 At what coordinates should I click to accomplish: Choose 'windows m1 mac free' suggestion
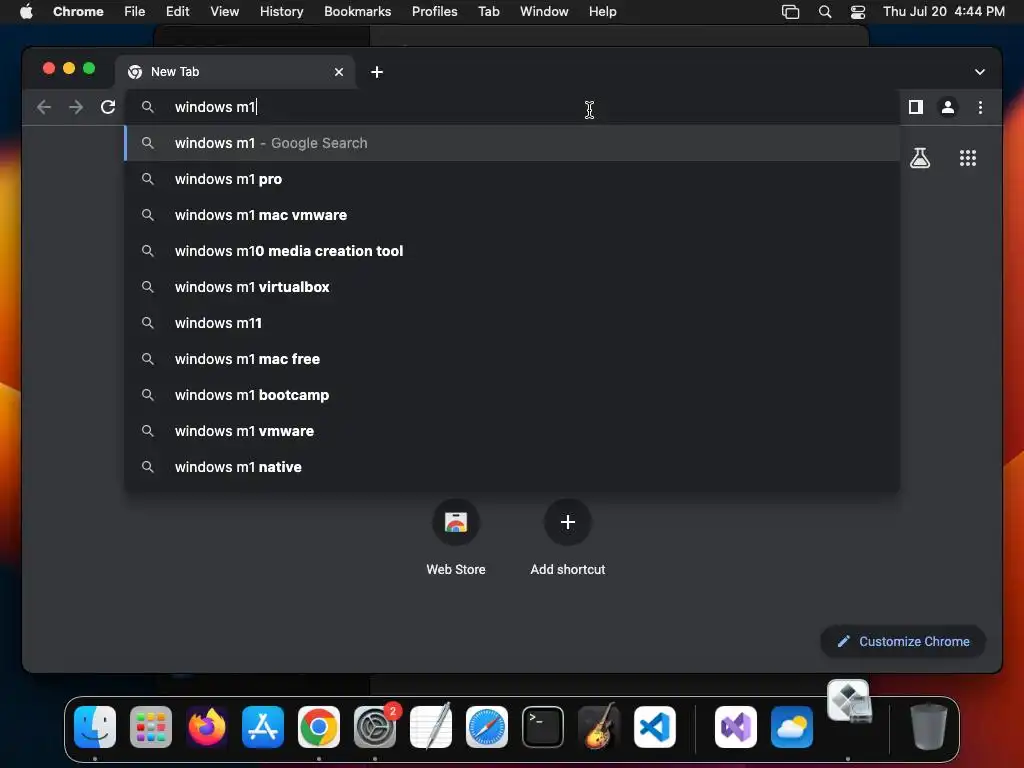[x=512, y=359]
